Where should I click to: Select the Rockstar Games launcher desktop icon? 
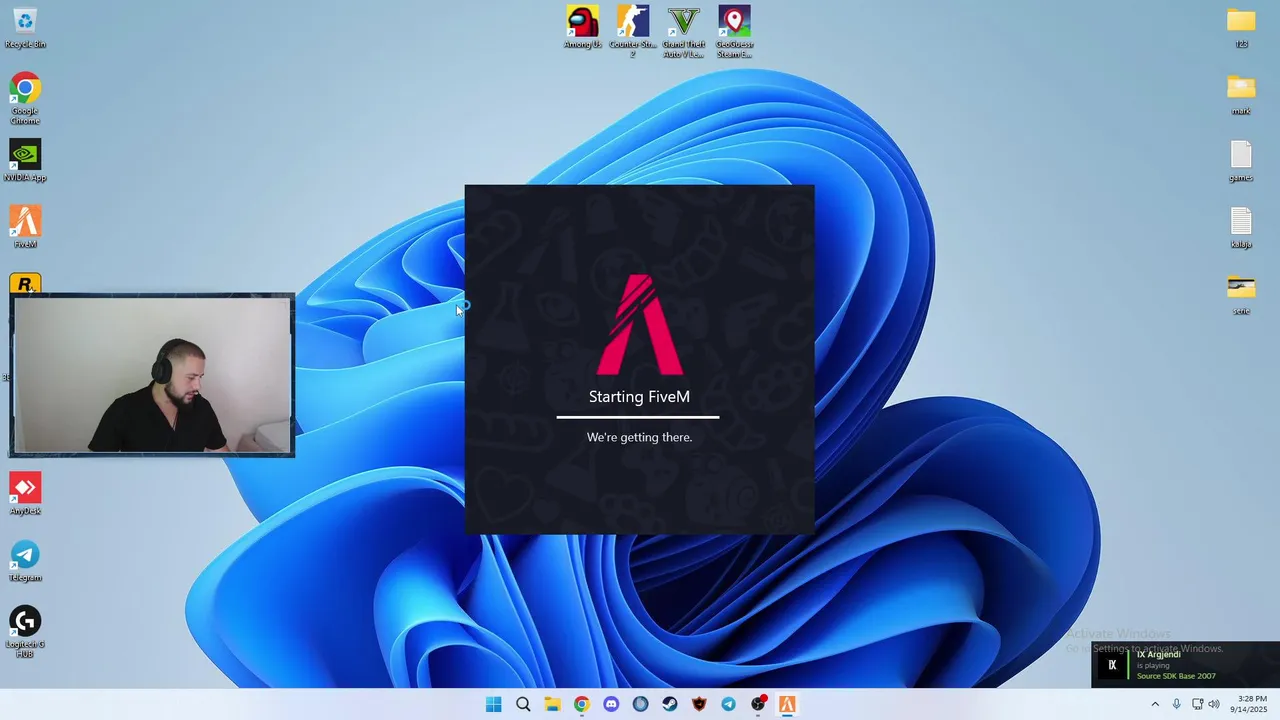pyautogui.click(x=25, y=283)
